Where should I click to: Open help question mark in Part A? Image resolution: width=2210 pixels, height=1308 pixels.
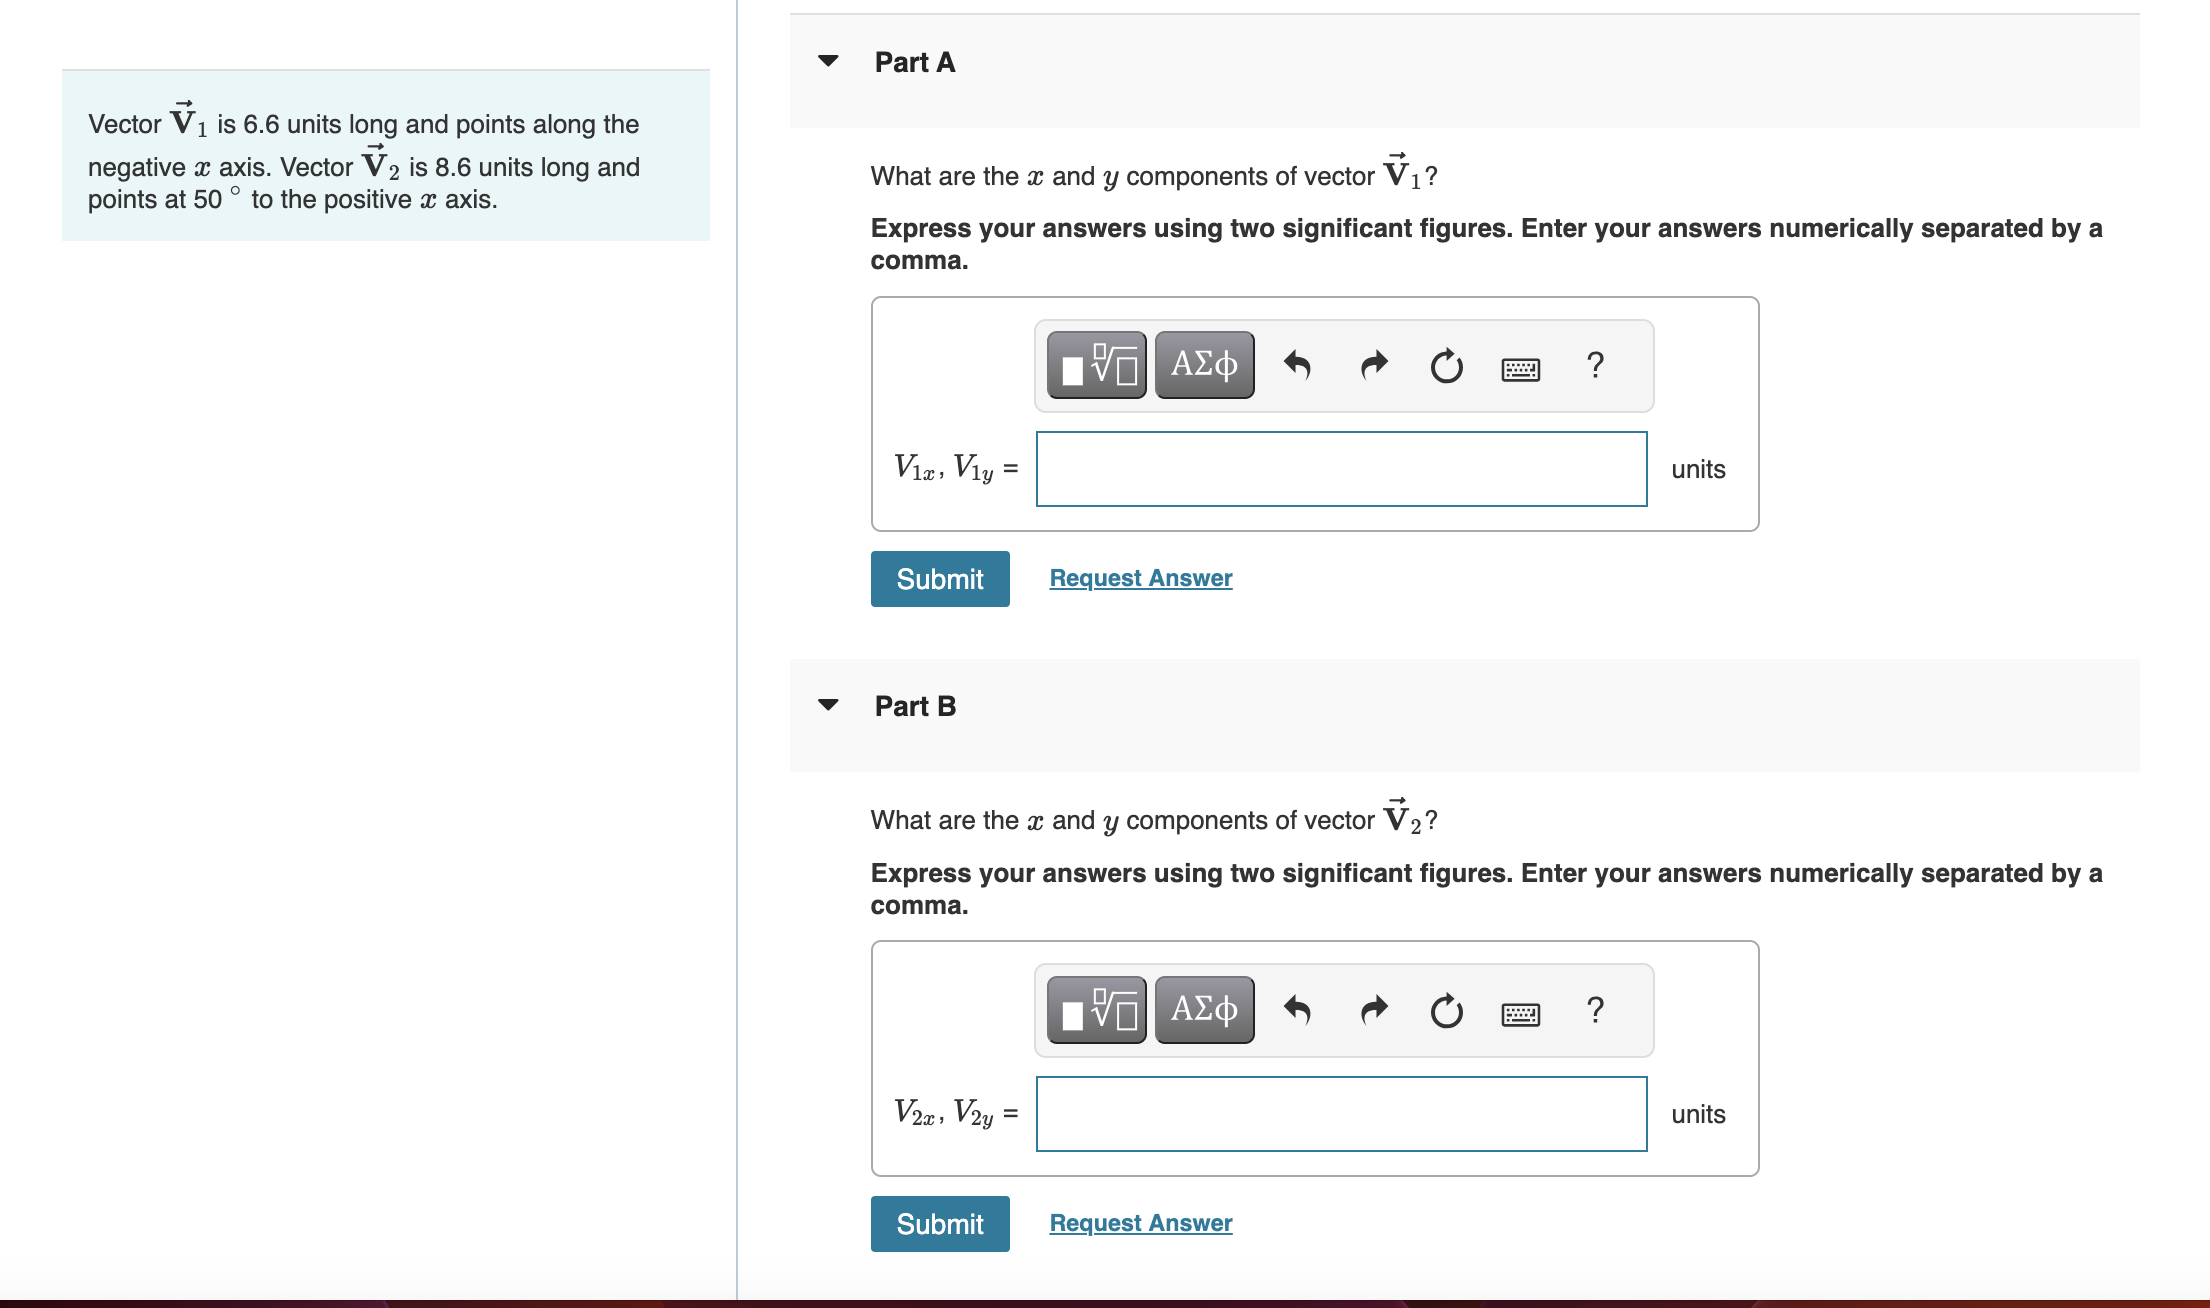[x=1595, y=365]
